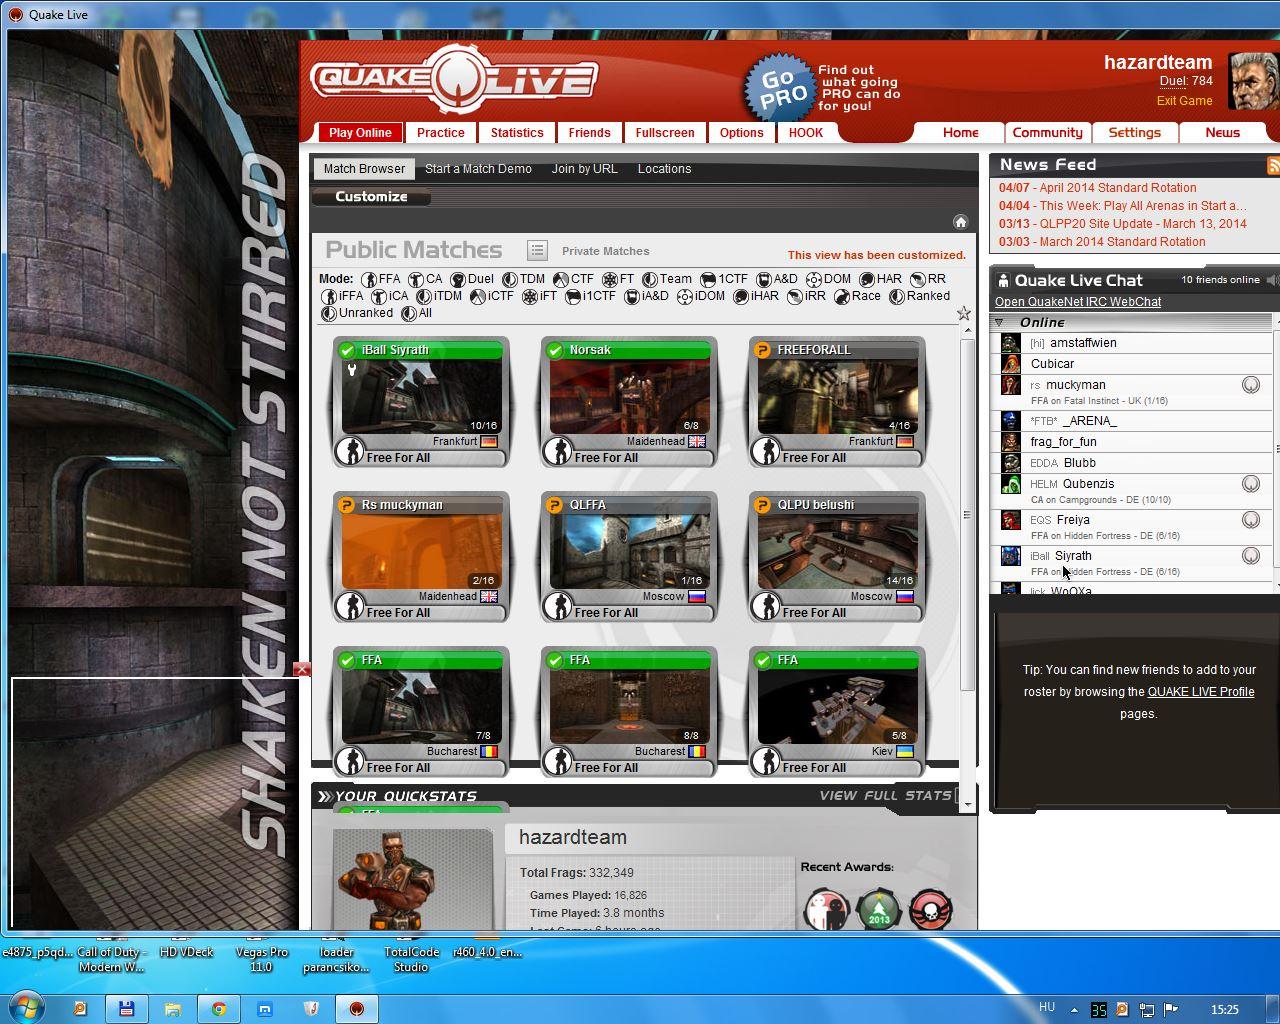Open the Community tab
1280x1024 pixels.
point(1047,132)
